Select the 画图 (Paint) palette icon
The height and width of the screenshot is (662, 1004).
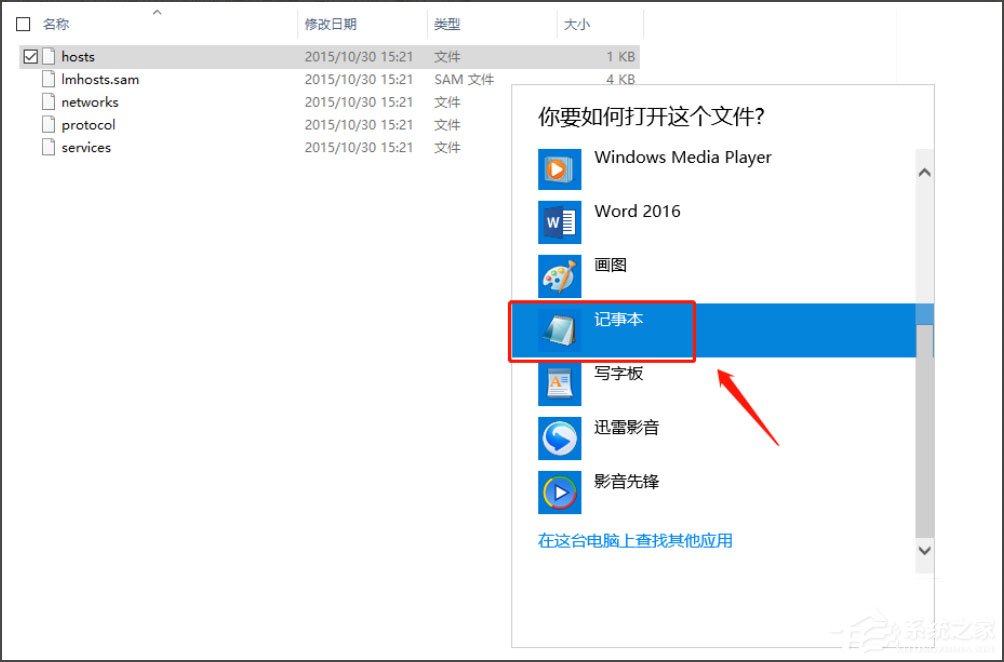pos(559,276)
